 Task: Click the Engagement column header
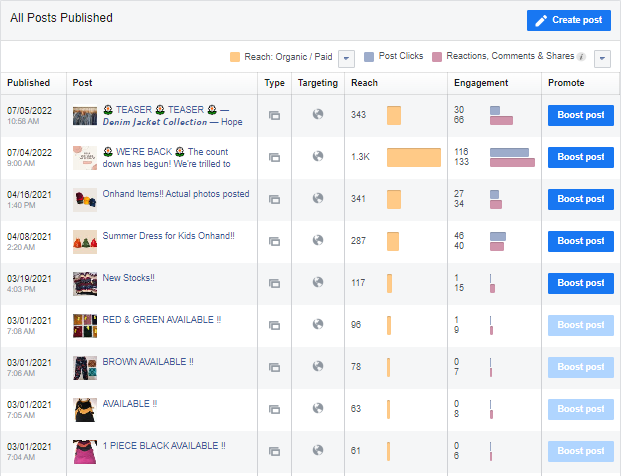481,83
